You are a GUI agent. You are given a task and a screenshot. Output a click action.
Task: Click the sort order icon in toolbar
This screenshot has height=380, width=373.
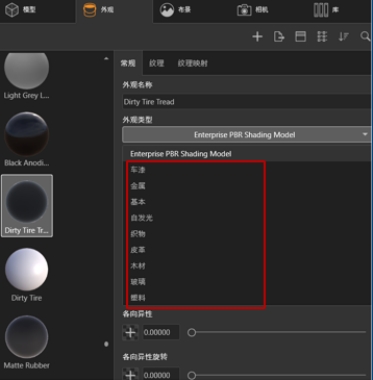[343, 37]
